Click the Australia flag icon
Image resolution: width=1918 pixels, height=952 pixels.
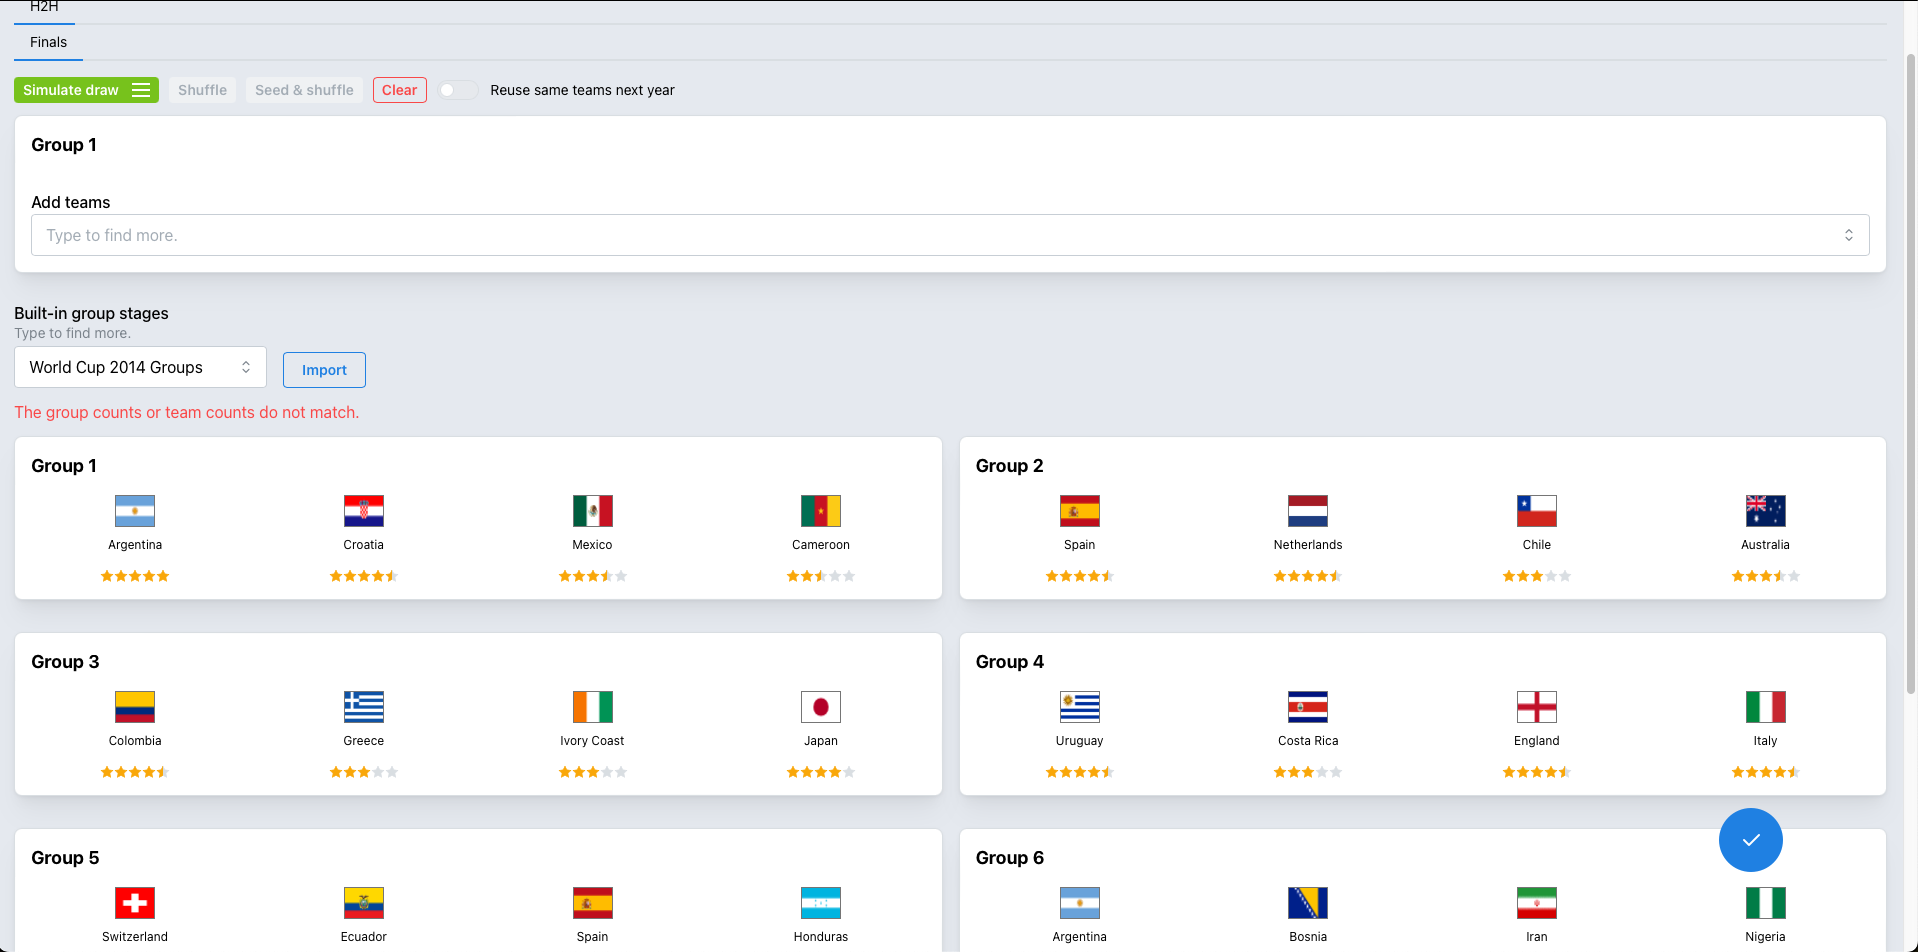pyautogui.click(x=1765, y=511)
